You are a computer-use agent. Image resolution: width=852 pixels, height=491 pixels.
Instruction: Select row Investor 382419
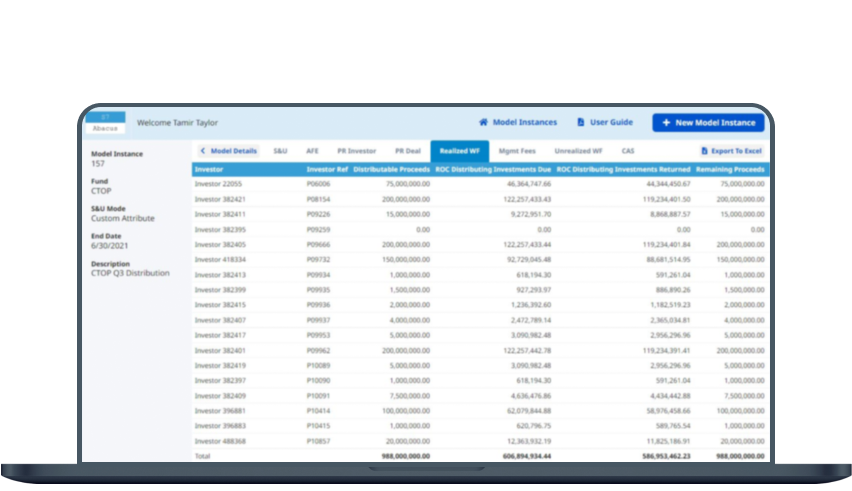pyautogui.click(x=480, y=366)
